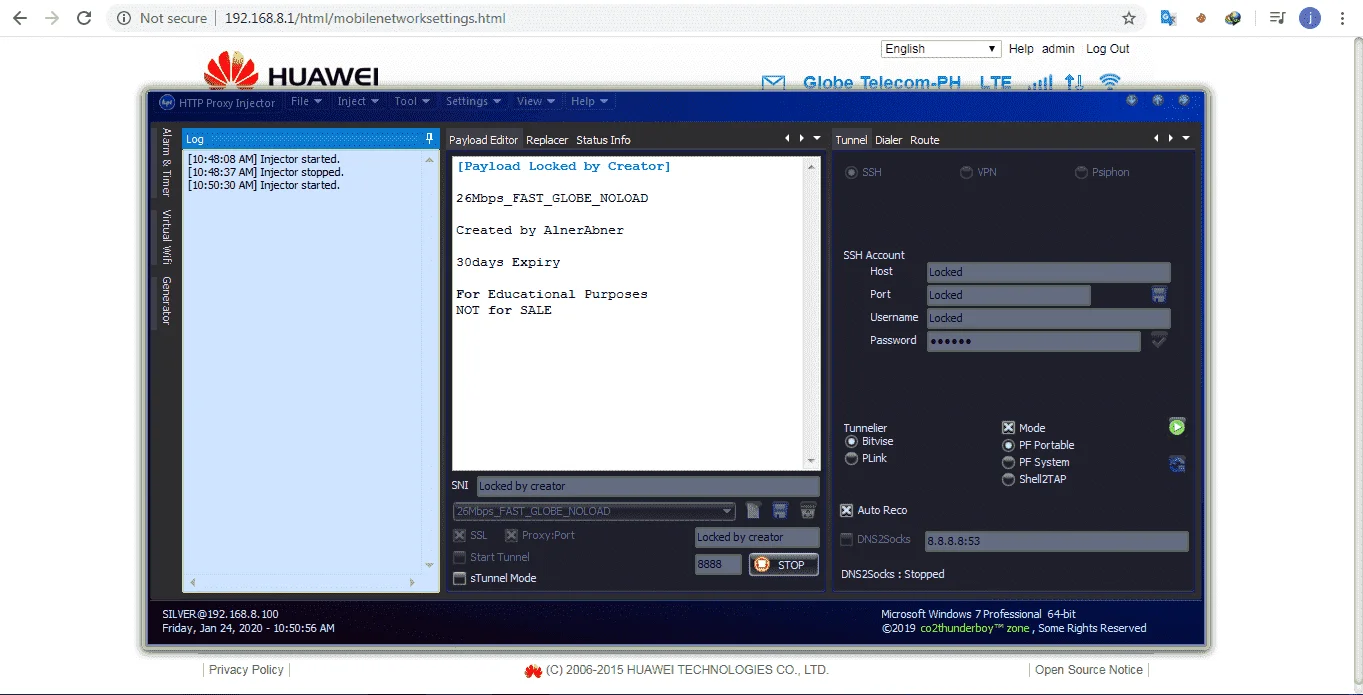
Task: Switch to the Payload Editor tab
Action: tap(484, 140)
